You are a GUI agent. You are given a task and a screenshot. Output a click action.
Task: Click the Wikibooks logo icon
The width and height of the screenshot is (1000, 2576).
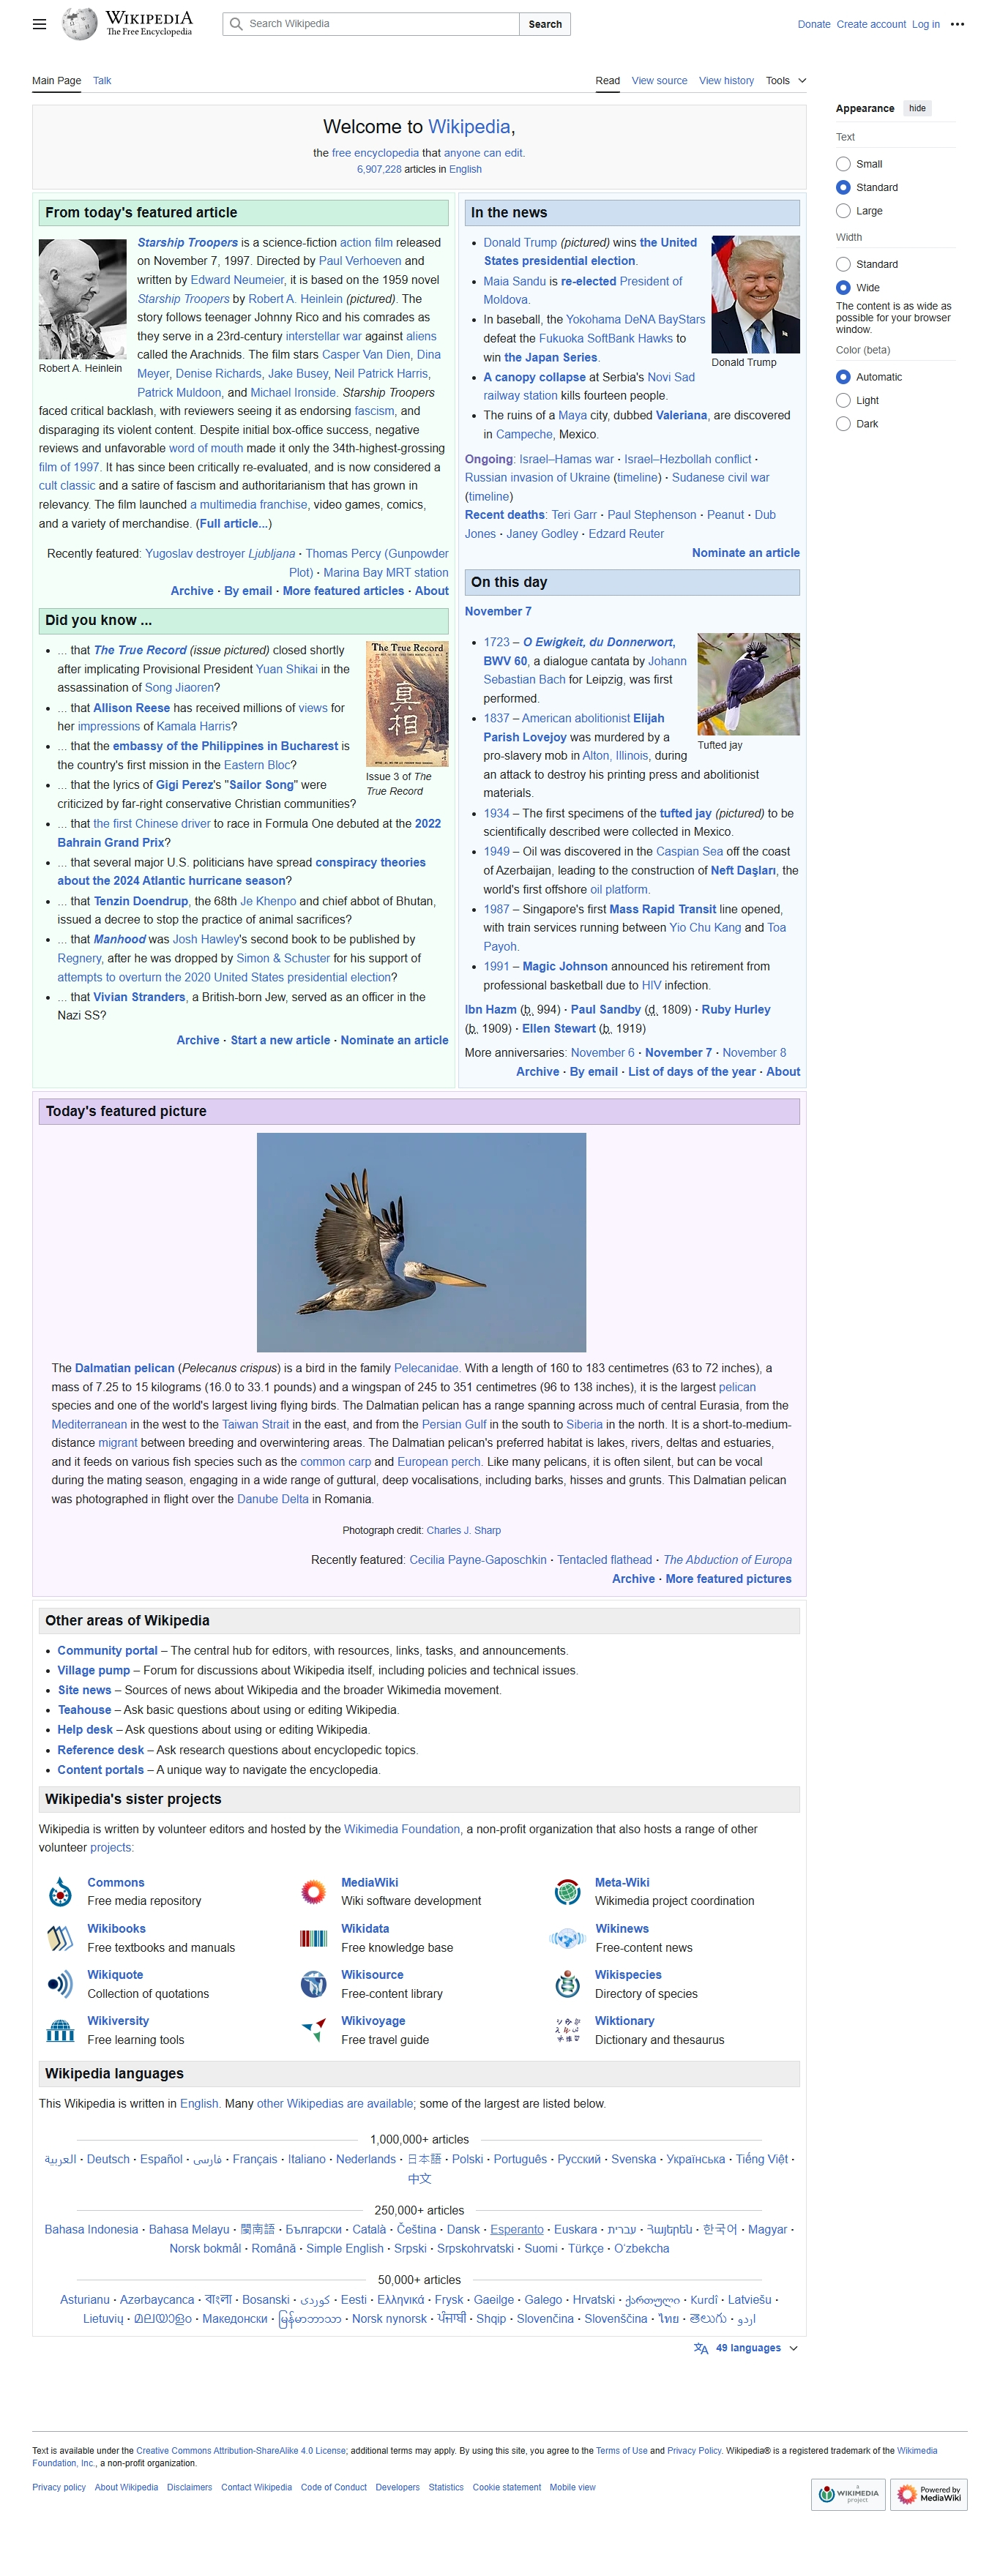pyautogui.click(x=60, y=1938)
